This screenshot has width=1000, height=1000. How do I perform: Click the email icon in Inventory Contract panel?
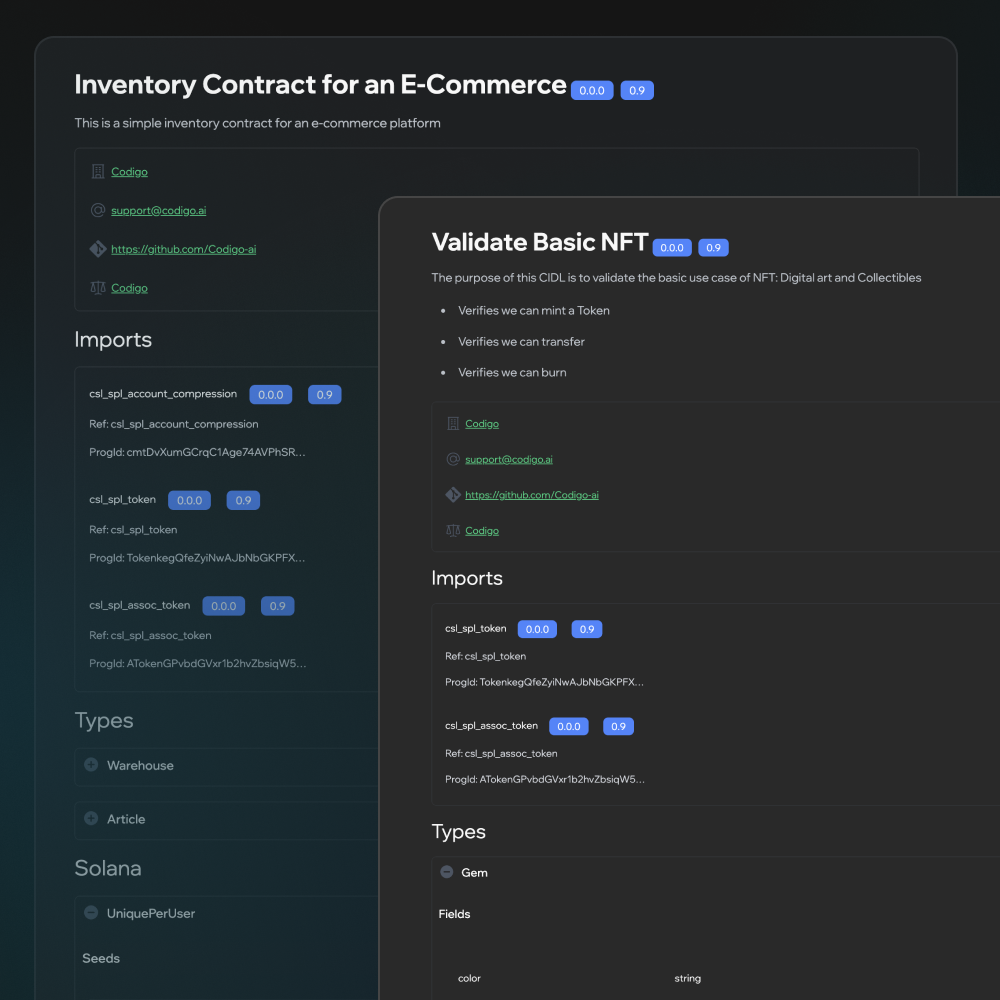pos(97,211)
